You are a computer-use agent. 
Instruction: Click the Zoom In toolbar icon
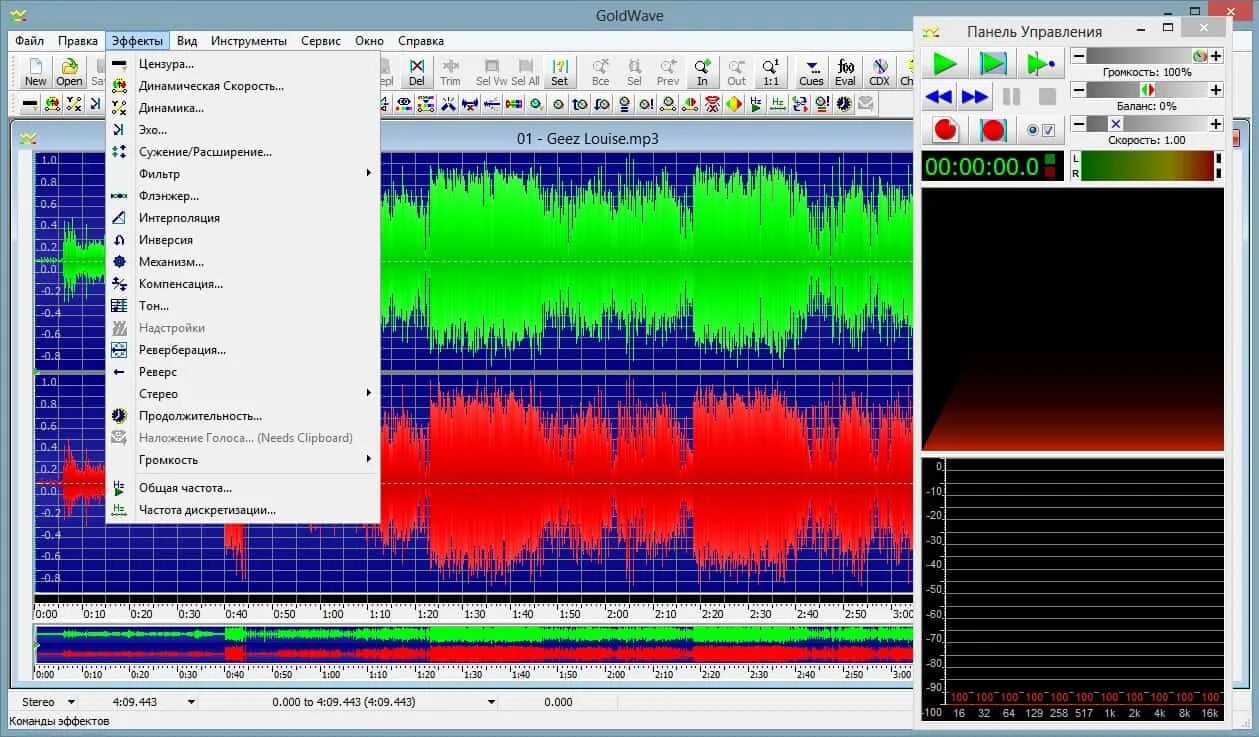click(x=702, y=72)
